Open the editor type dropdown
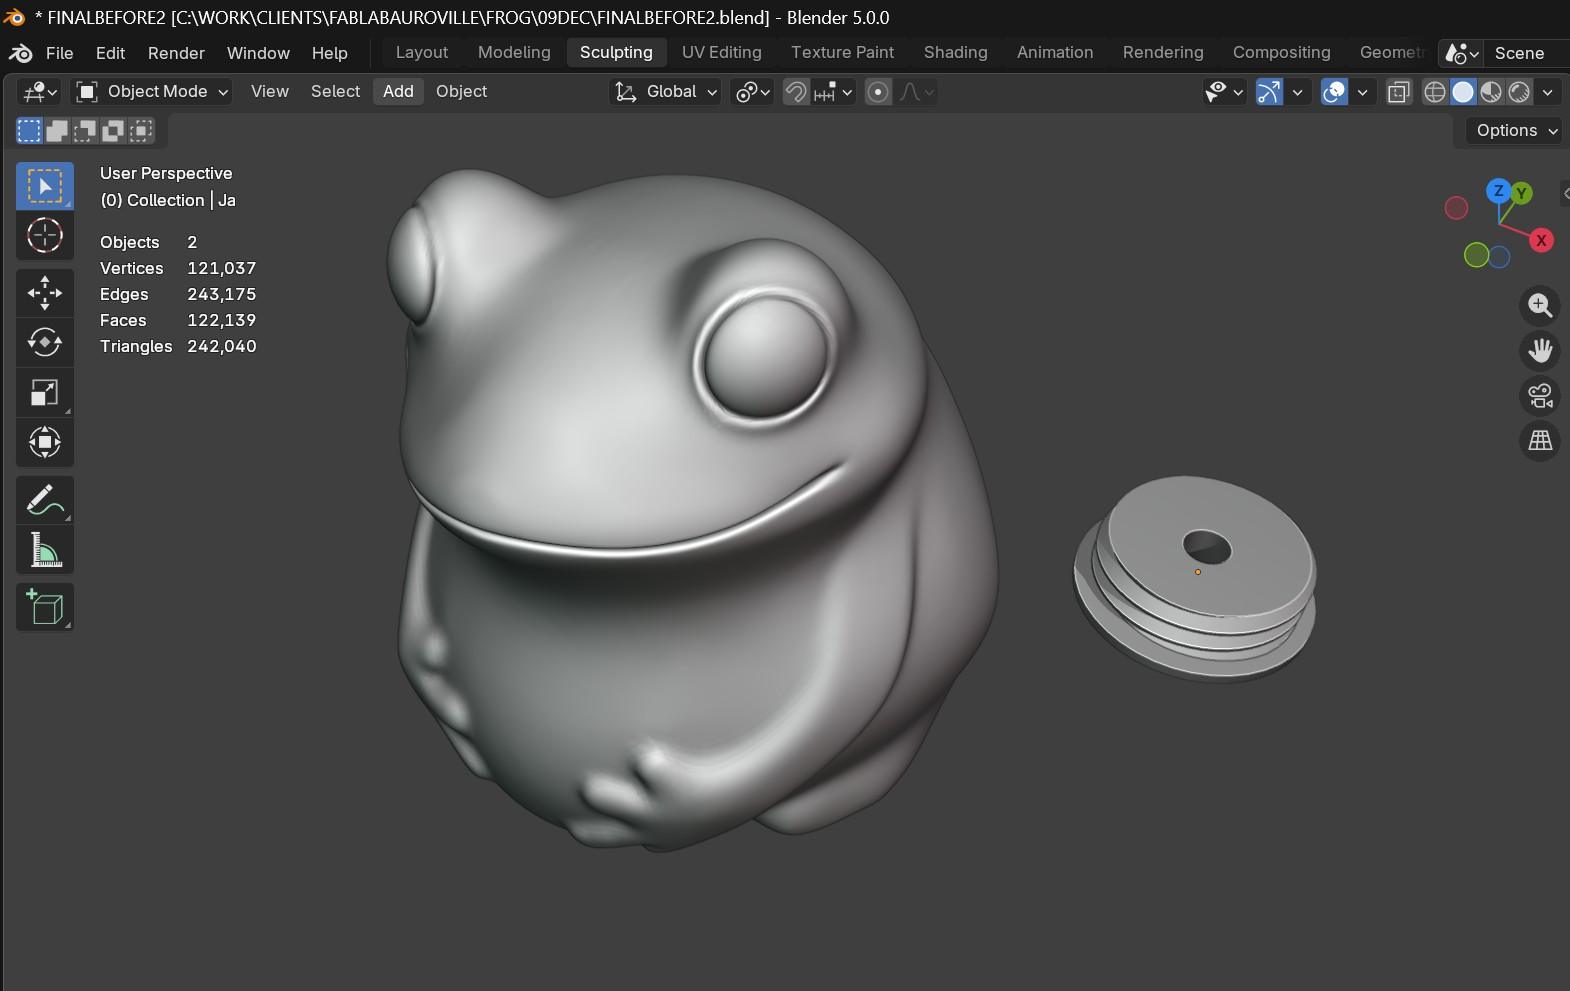The width and height of the screenshot is (1570, 991). tap(40, 92)
